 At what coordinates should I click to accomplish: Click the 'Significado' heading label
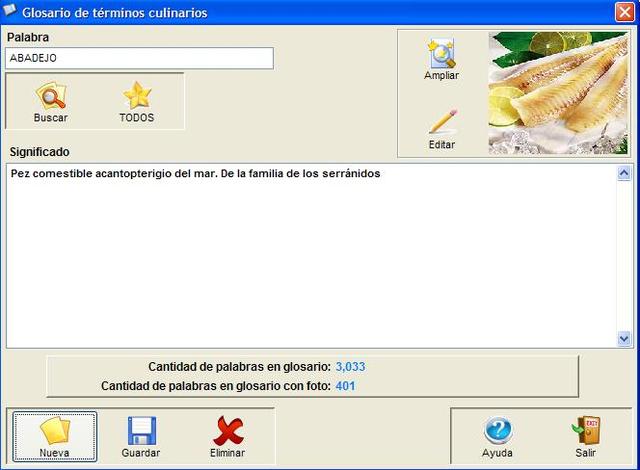40,152
